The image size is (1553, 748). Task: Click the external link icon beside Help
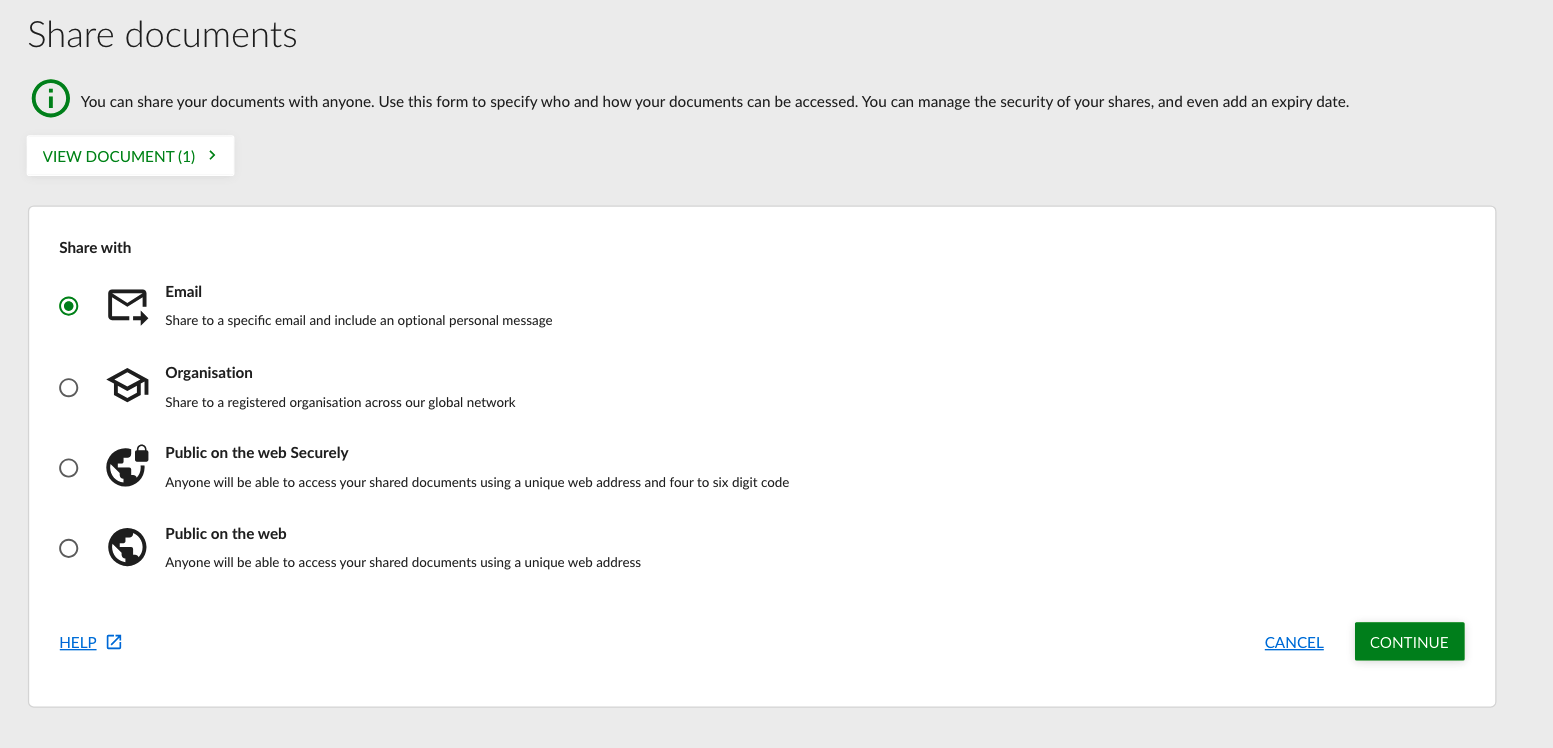114,642
